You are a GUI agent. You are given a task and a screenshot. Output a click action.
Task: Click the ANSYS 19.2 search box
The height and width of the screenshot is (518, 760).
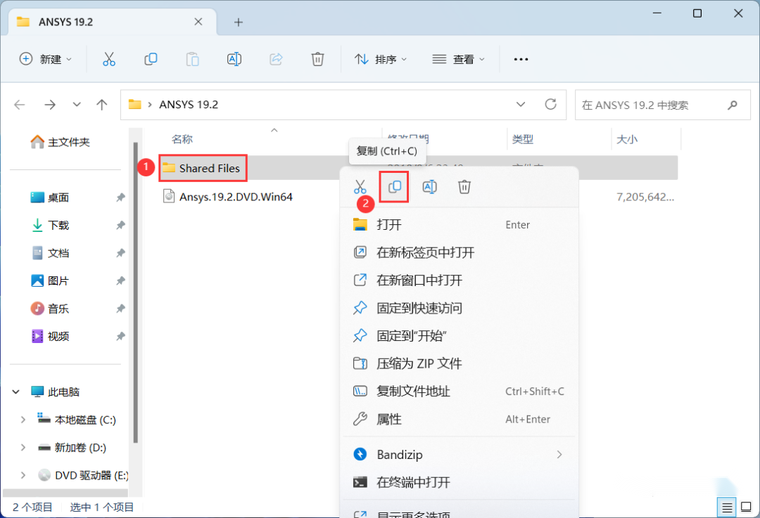point(663,105)
